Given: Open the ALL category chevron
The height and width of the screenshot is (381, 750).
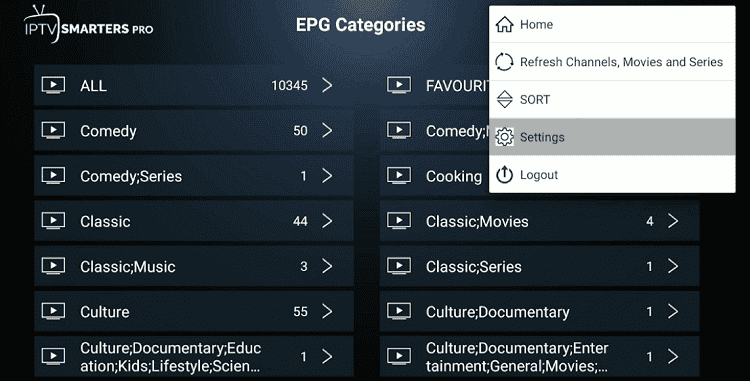Looking at the screenshot, I should pos(327,86).
